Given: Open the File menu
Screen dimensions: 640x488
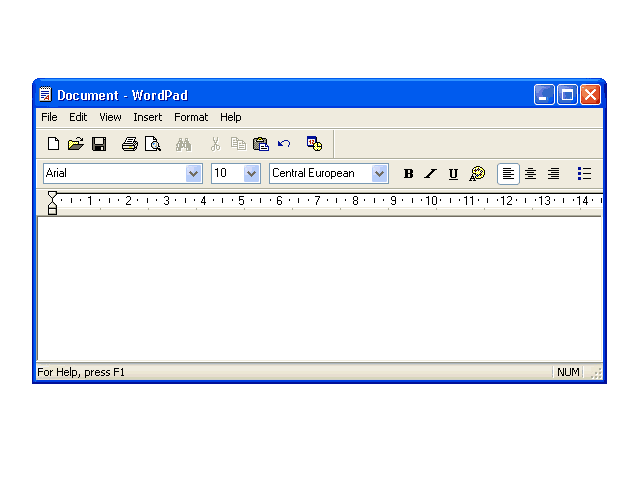Looking at the screenshot, I should tap(49, 118).
